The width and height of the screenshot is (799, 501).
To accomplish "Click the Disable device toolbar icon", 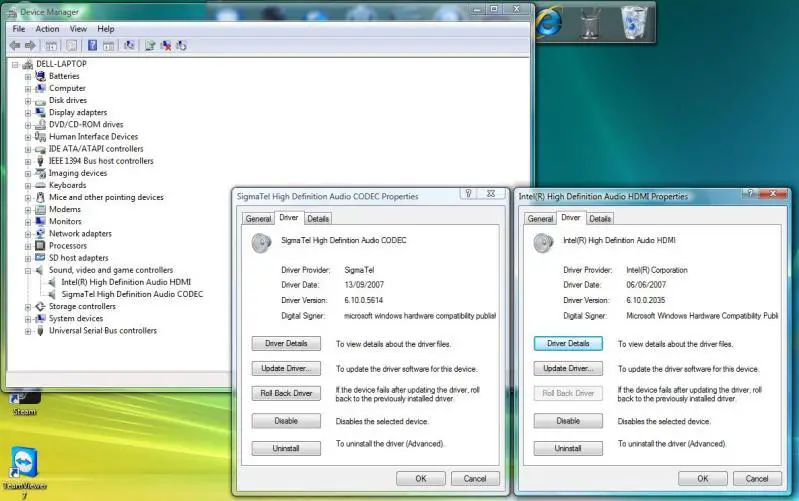I will (x=181, y=45).
